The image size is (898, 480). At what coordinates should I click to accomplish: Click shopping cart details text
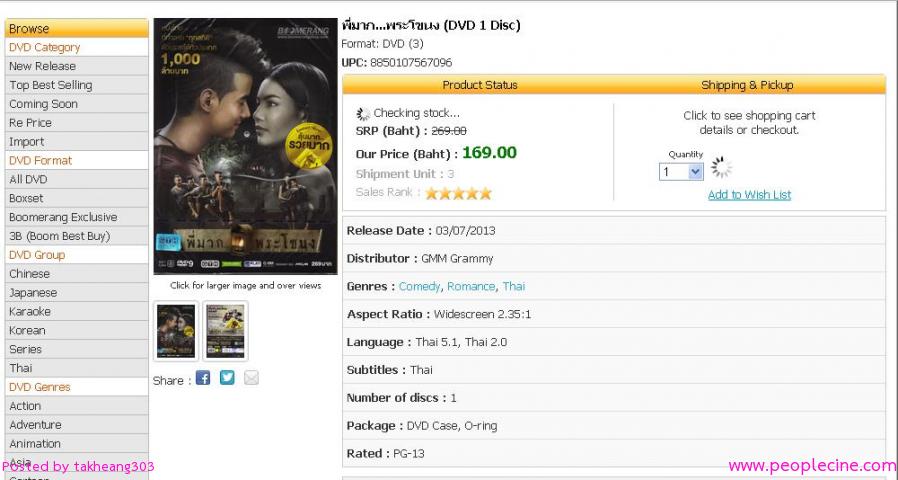[x=749, y=123]
